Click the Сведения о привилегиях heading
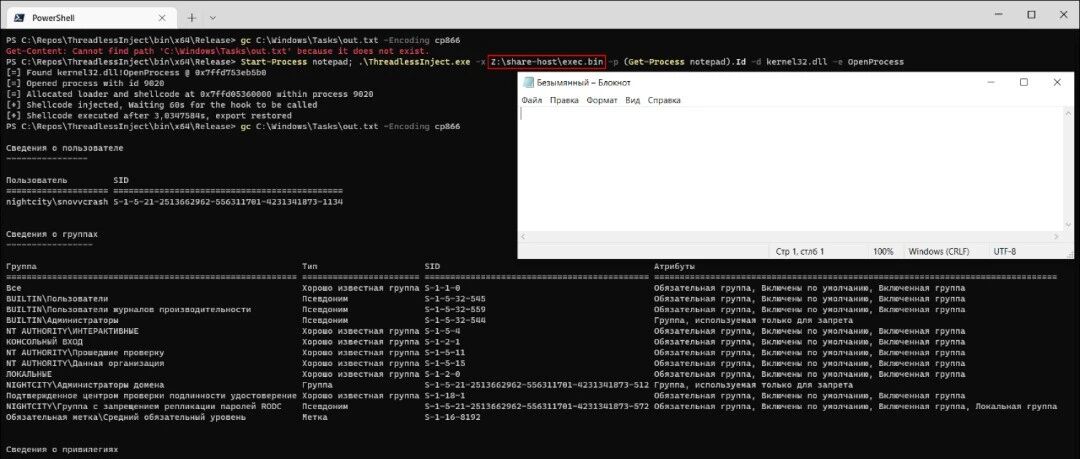Viewport: 1080px width, 459px height. click(62, 449)
